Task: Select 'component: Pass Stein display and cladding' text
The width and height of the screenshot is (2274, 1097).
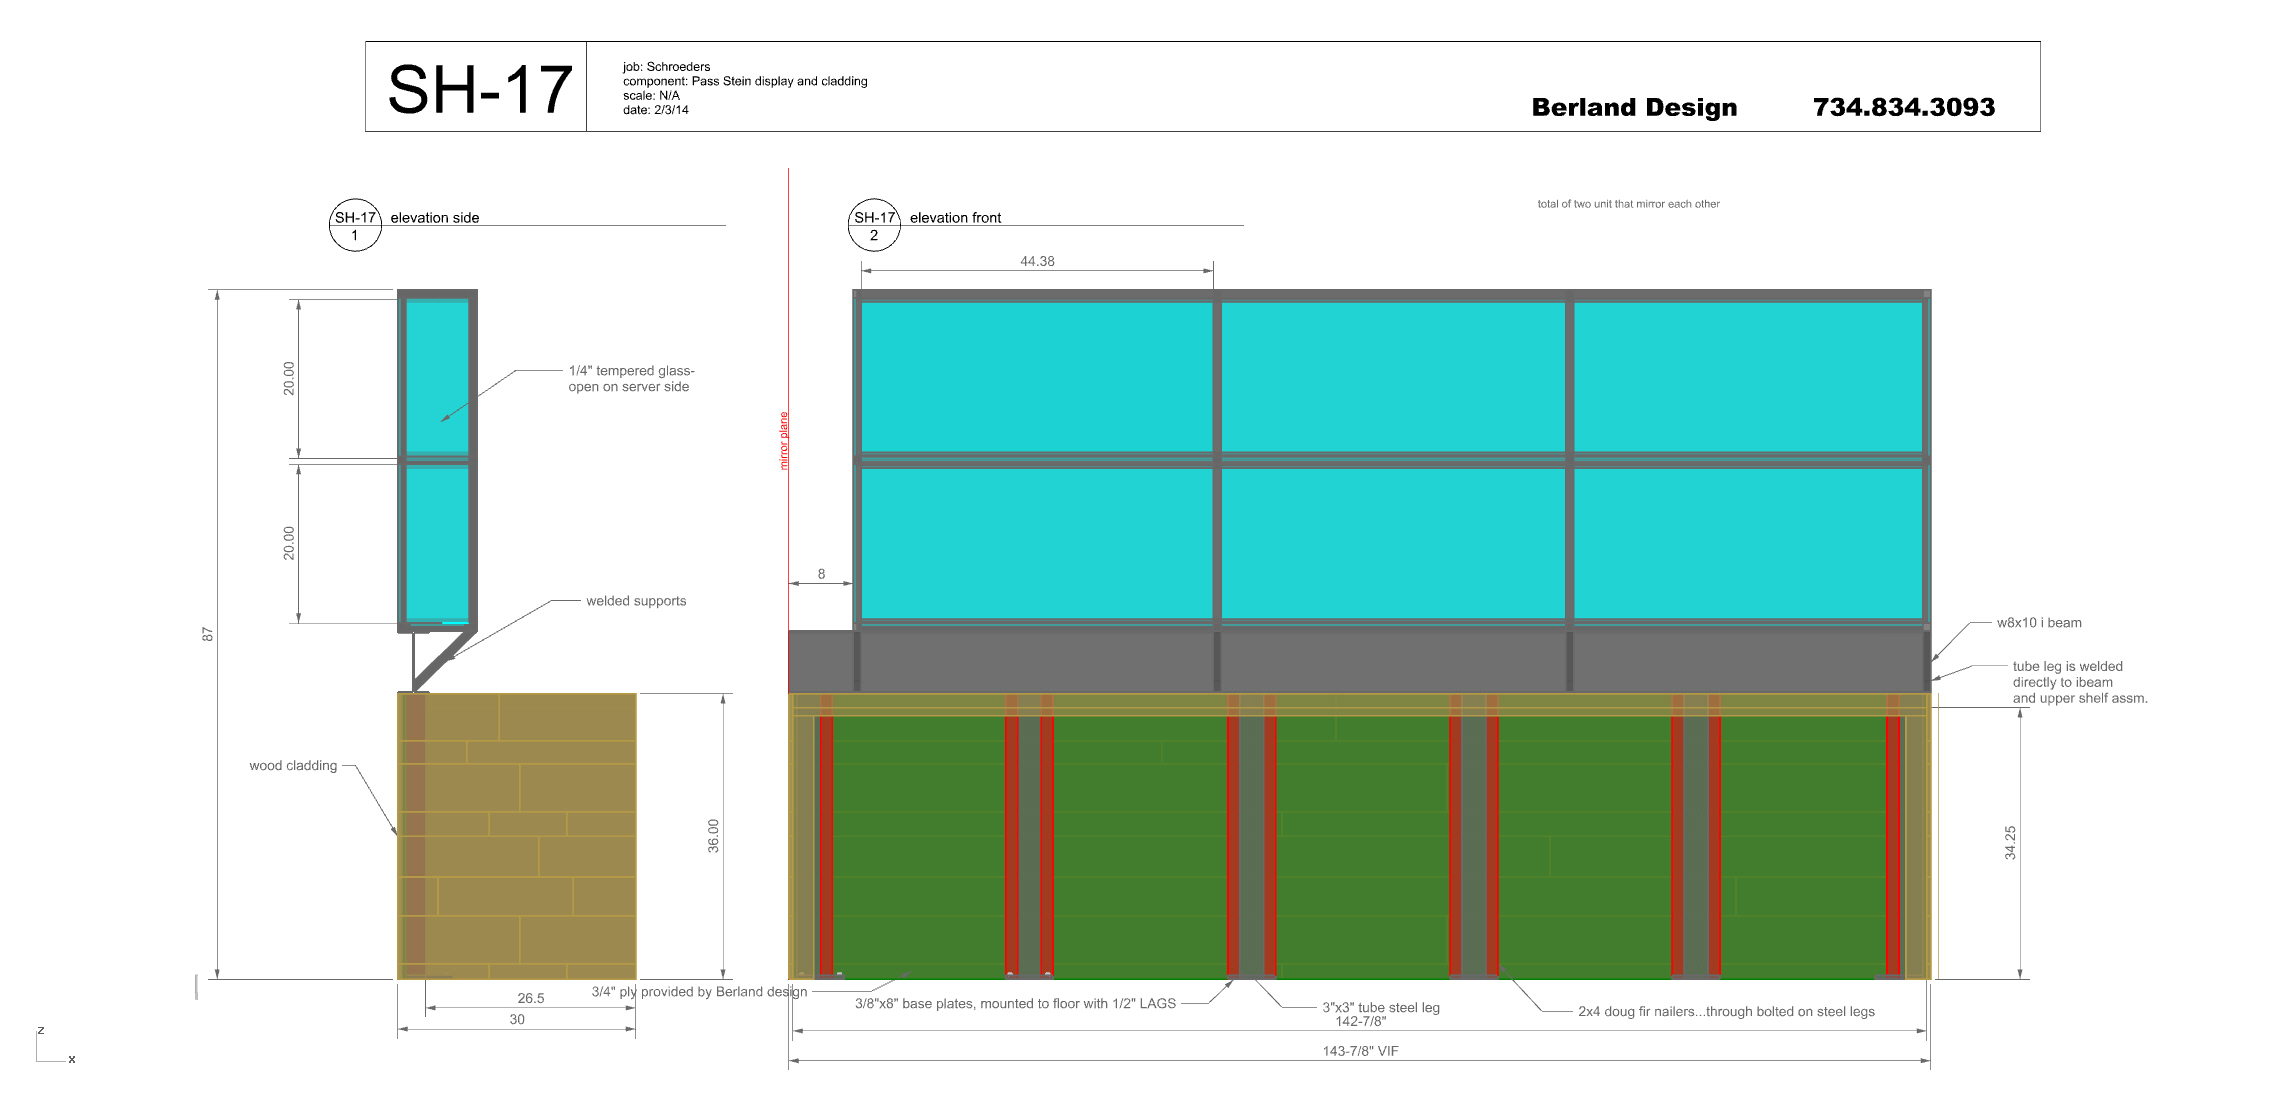Action: pos(745,81)
